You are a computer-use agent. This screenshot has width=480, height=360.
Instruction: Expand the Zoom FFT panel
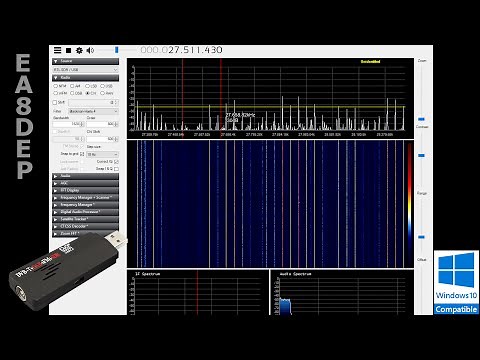point(86,234)
